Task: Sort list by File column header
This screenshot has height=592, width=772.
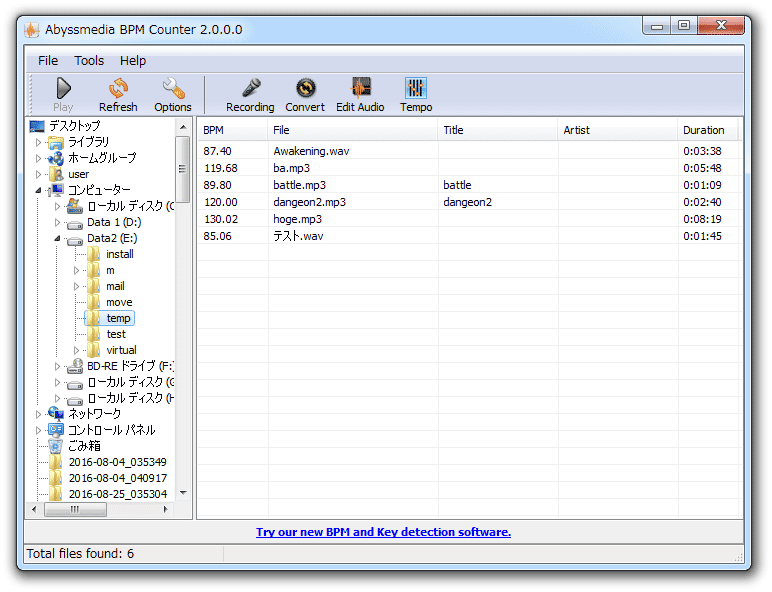Action: [x=353, y=130]
